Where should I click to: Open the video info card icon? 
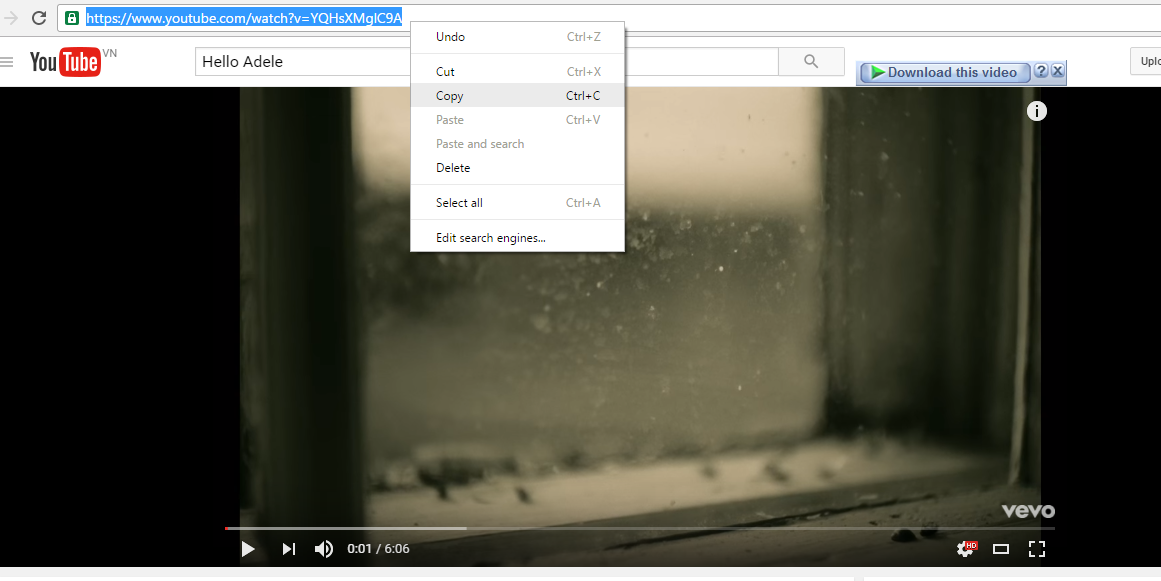pos(1037,111)
